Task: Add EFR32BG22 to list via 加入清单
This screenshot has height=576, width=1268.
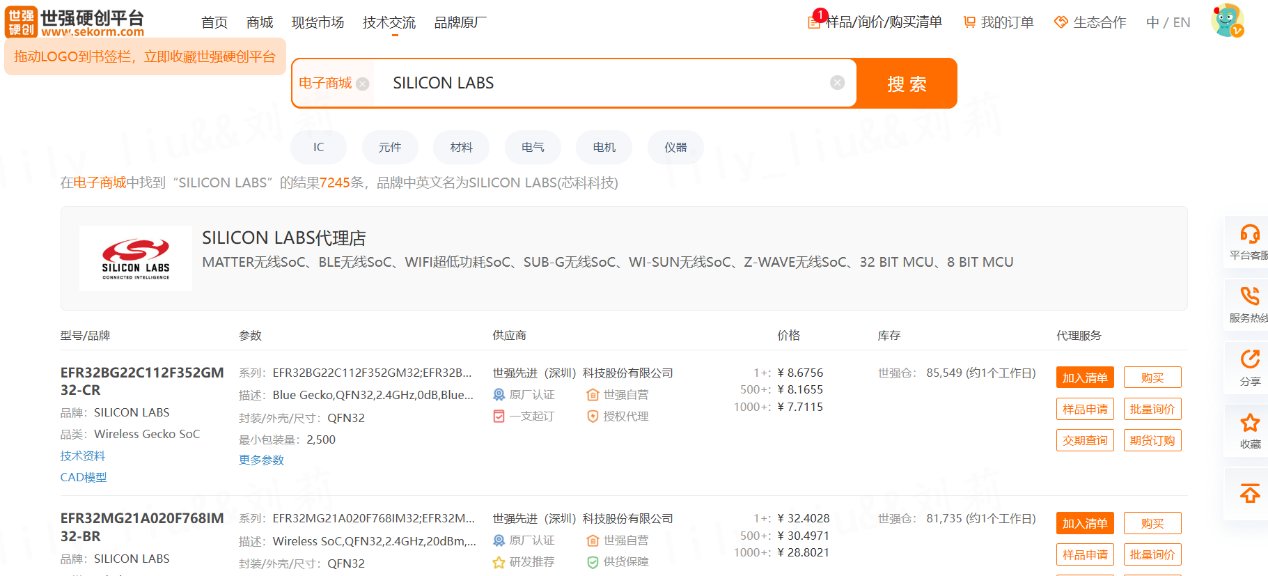Action: click(x=1084, y=377)
